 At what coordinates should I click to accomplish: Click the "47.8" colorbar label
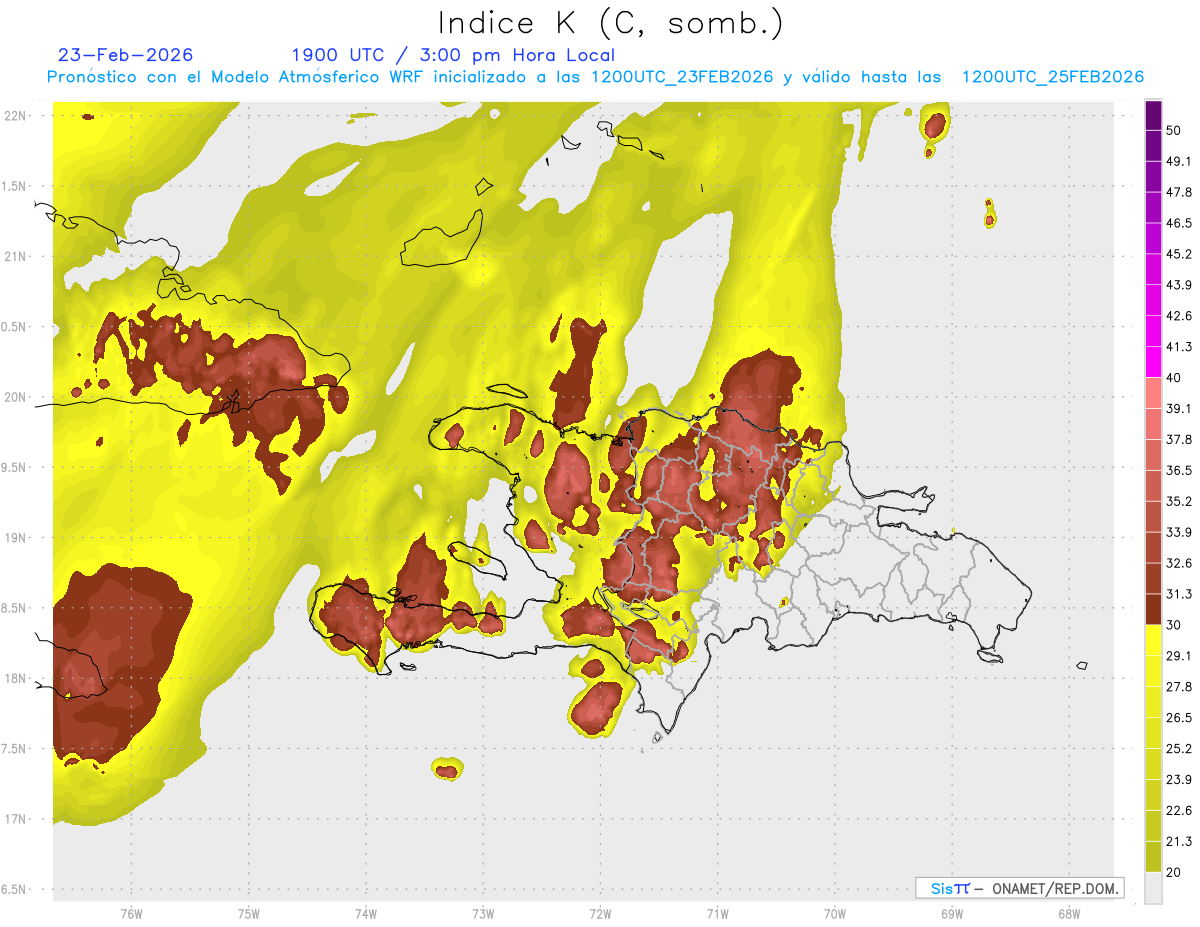1179,192
